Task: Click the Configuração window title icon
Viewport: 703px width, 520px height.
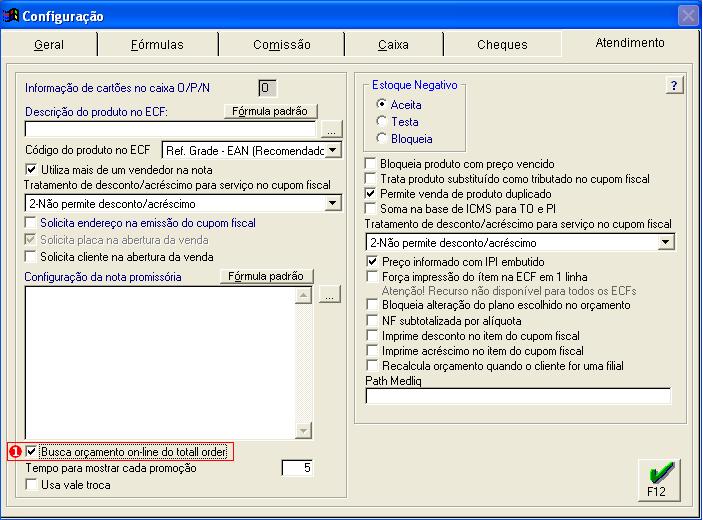Action: (x=11, y=15)
